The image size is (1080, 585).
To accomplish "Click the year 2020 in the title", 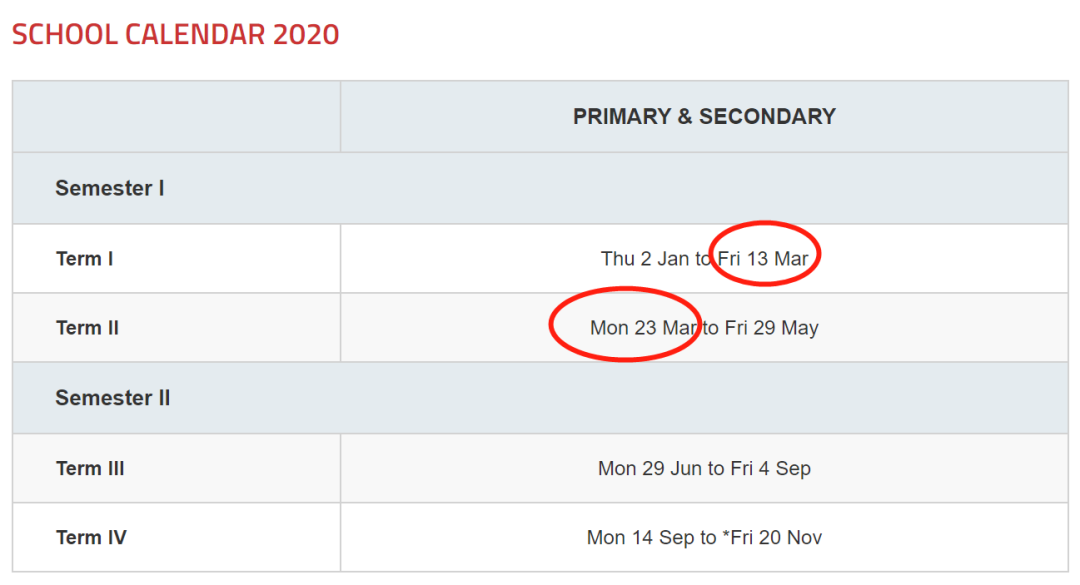I will click(306, 34).
